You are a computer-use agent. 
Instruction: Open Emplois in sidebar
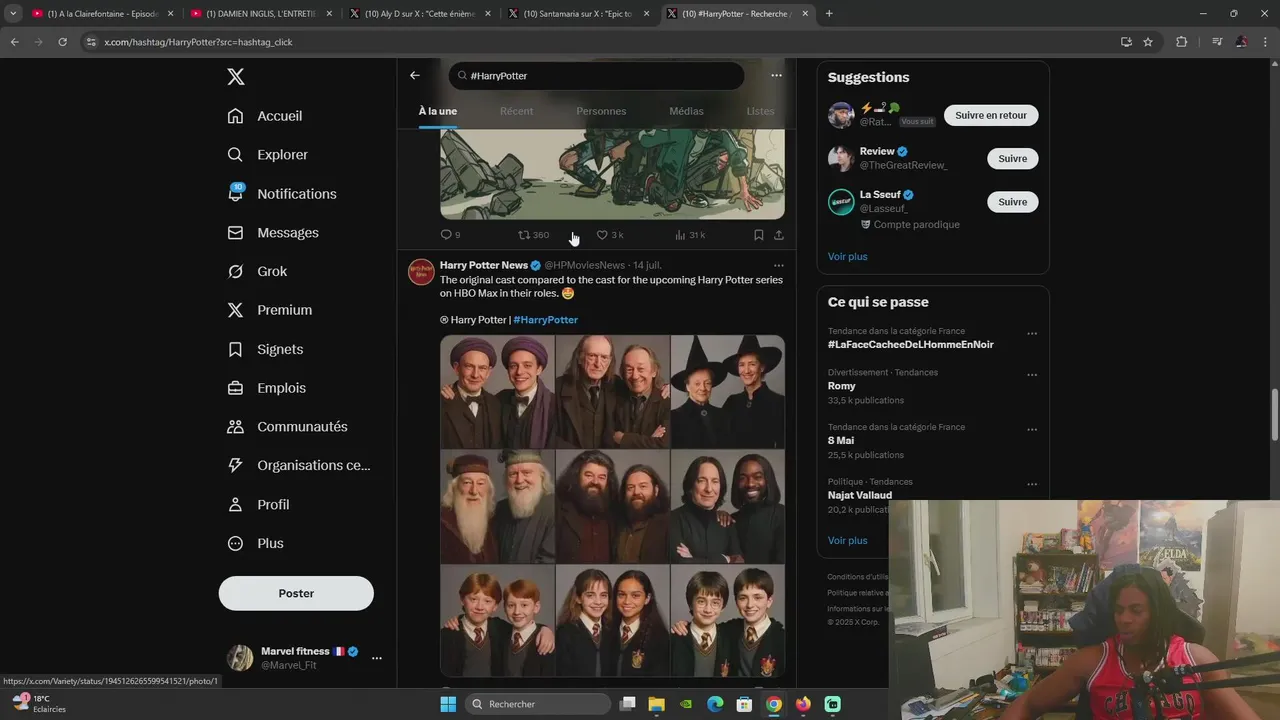point(267,388)
